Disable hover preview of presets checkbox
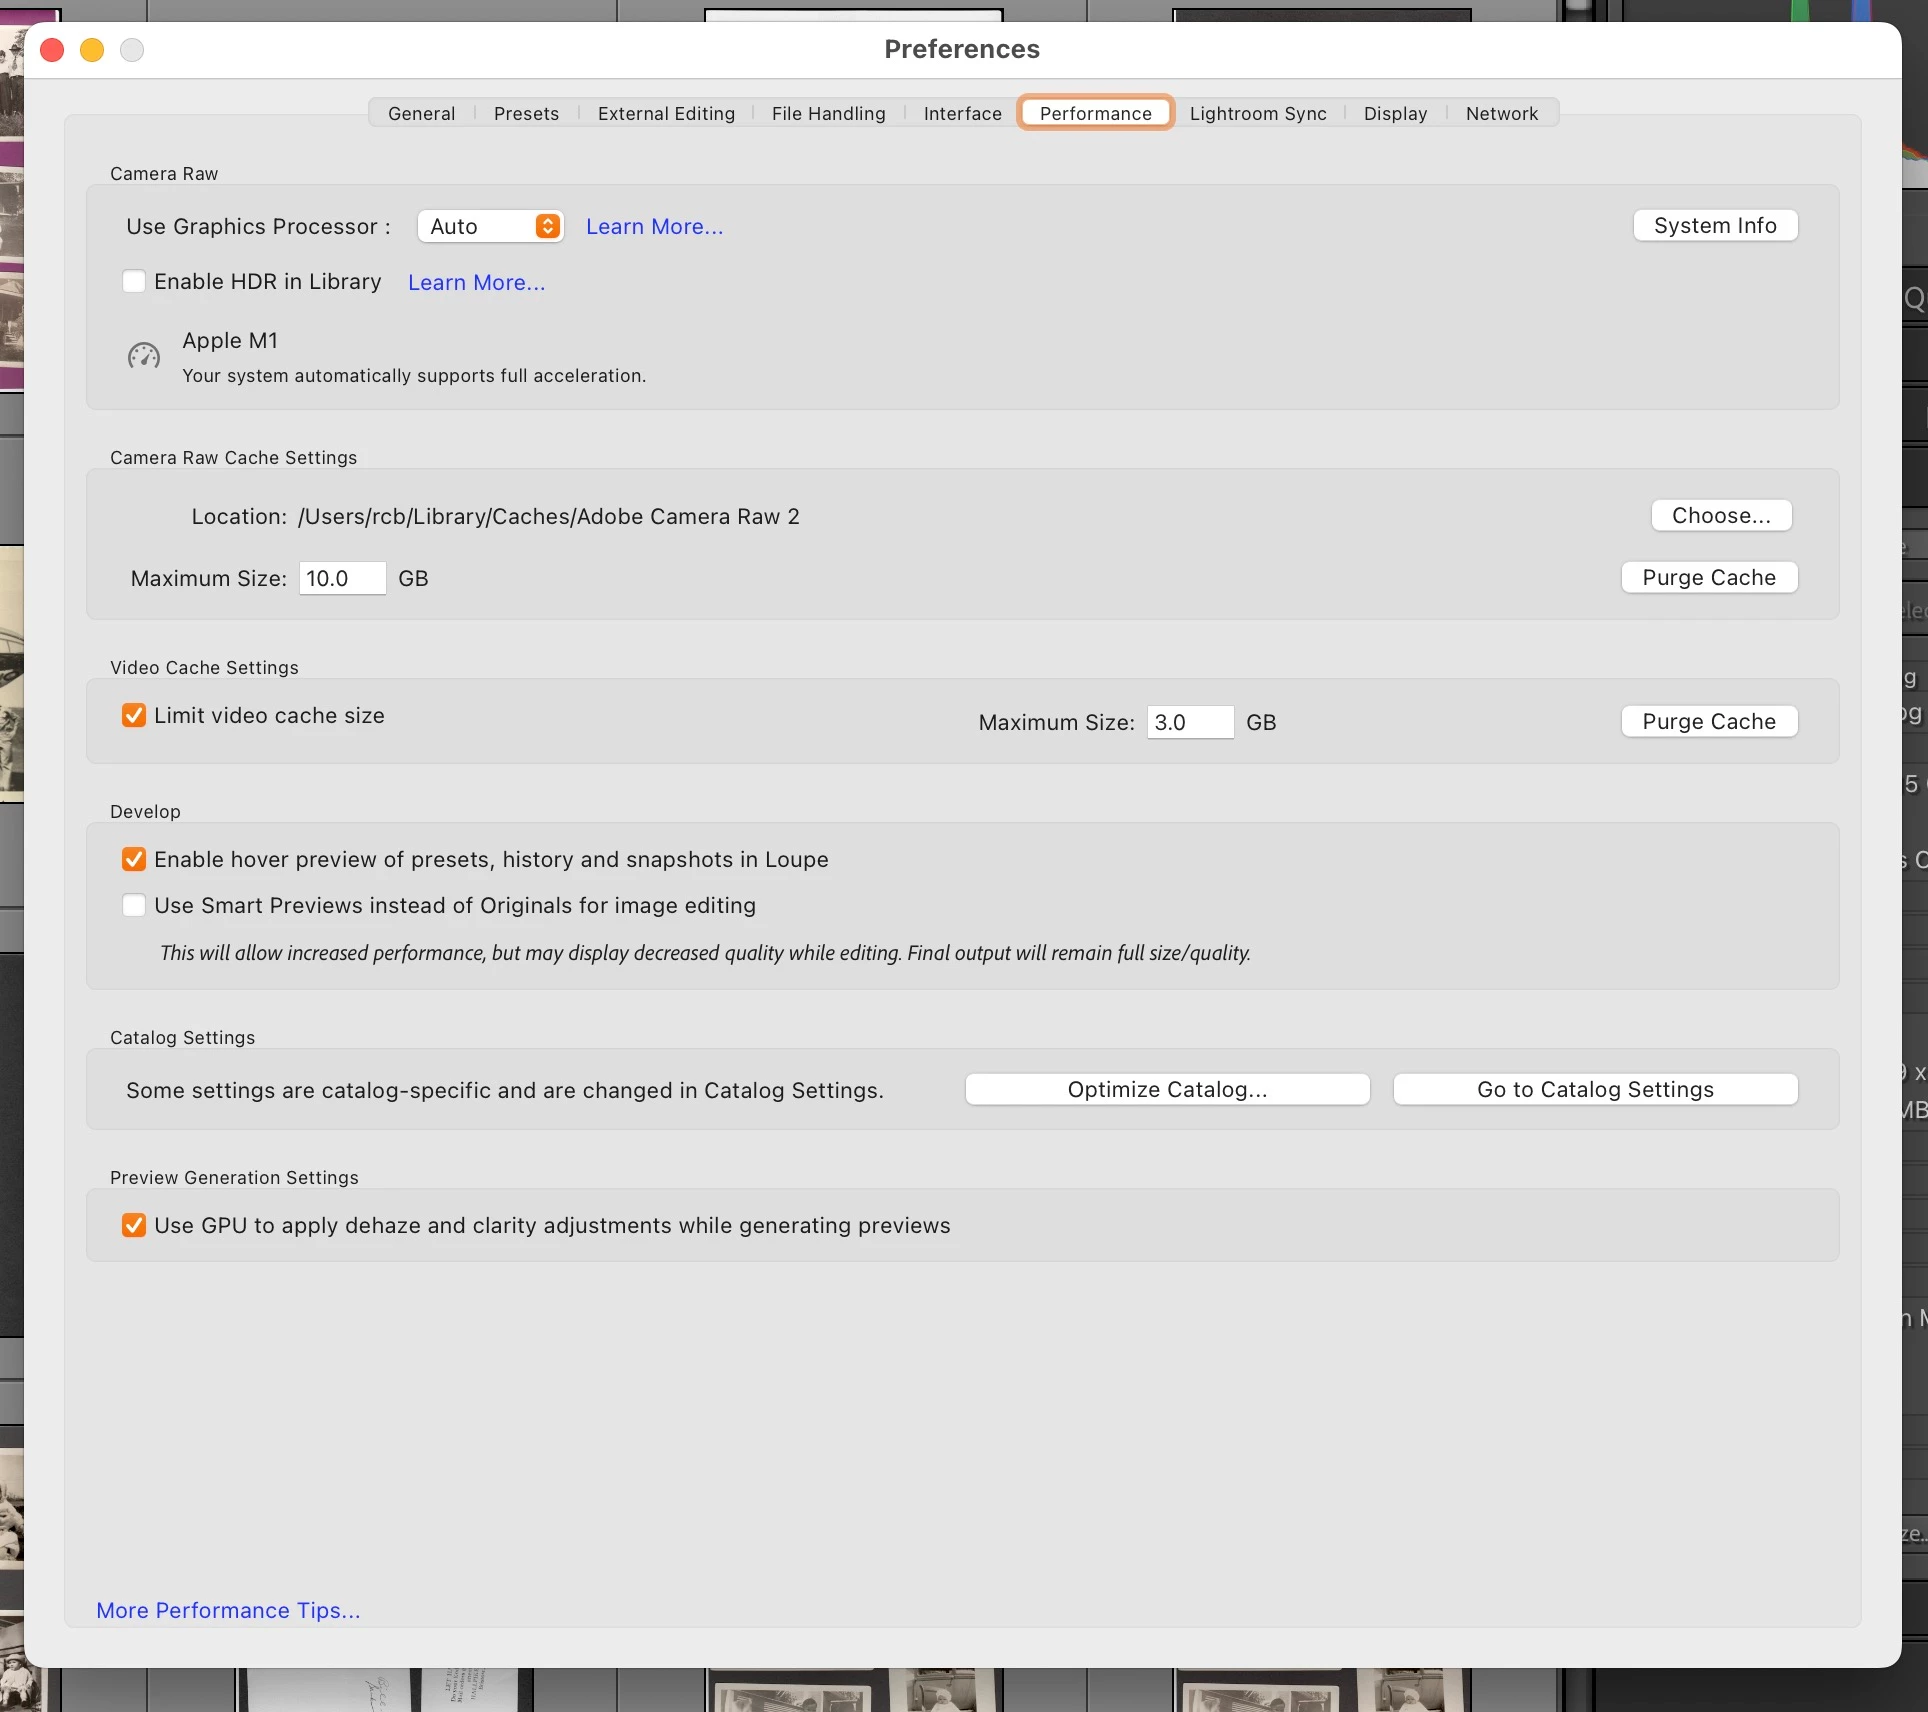 click(134, 860)
